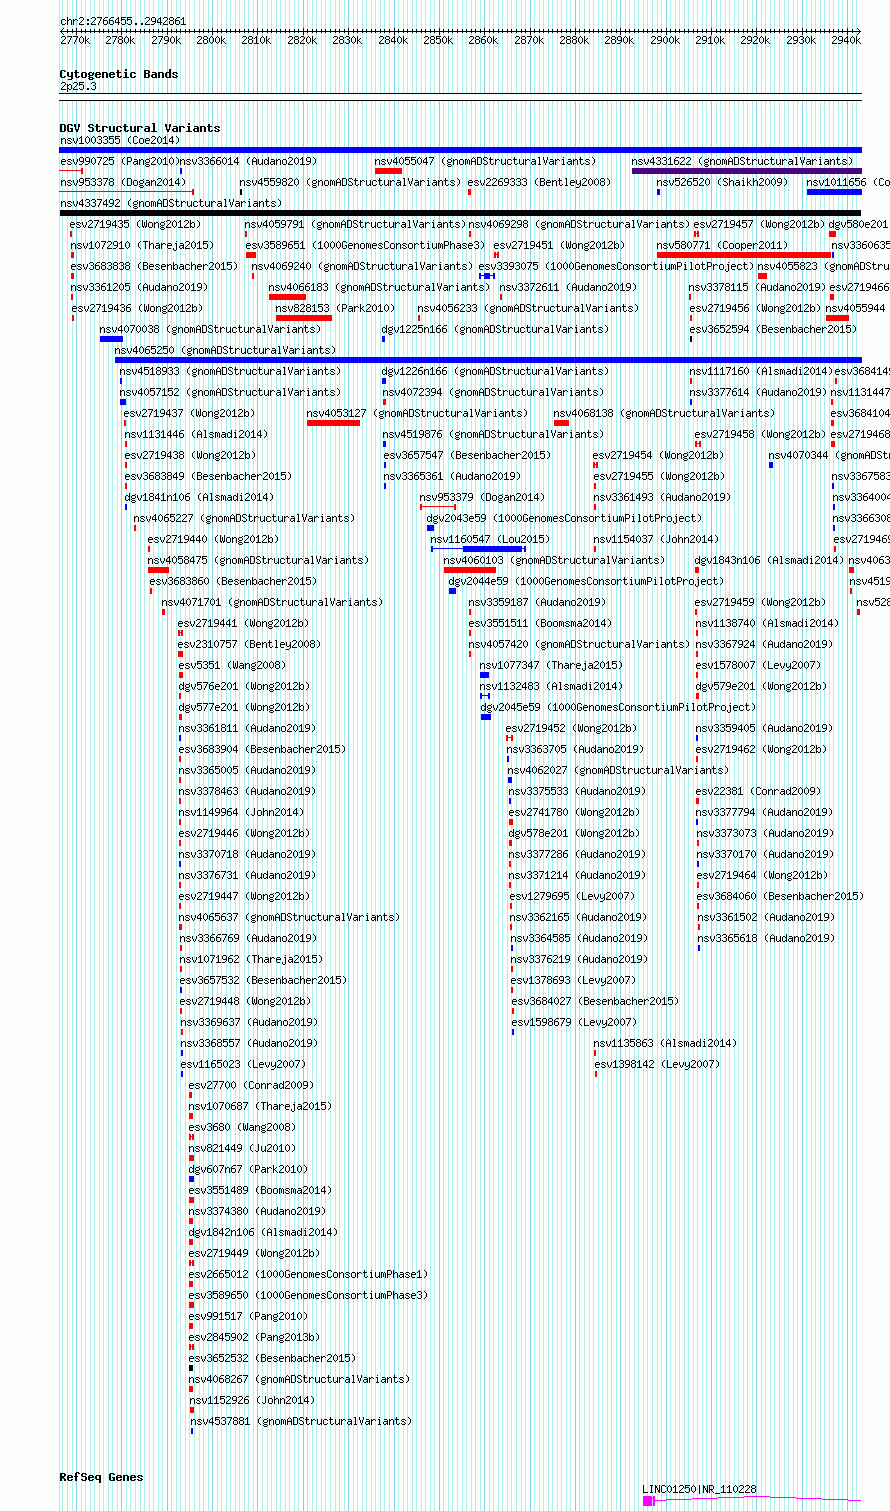Click the magenta LINC01250 exon block
This screenshot has width=890, height=1511.
coord(648,1501)
